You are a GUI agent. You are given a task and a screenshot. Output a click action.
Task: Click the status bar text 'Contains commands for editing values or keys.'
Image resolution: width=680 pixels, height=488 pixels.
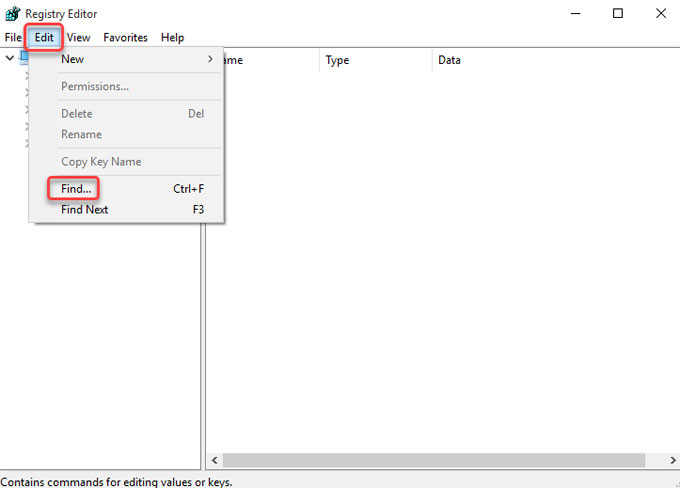(x=116, y=482)
